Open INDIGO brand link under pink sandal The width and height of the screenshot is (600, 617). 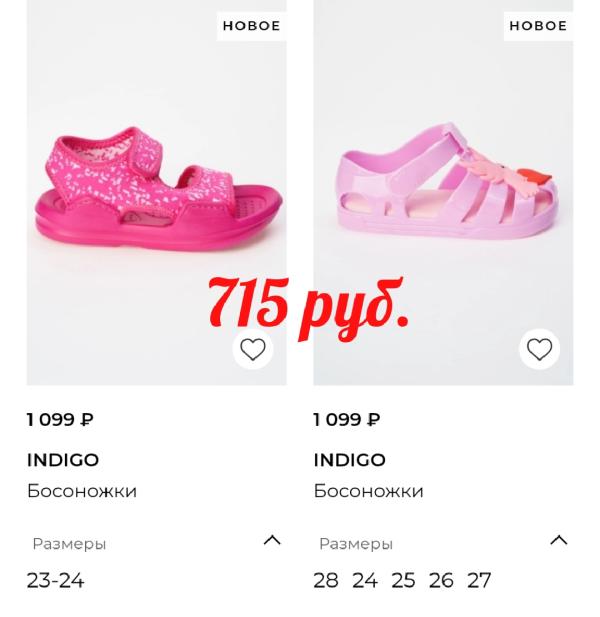pos(63,460)
